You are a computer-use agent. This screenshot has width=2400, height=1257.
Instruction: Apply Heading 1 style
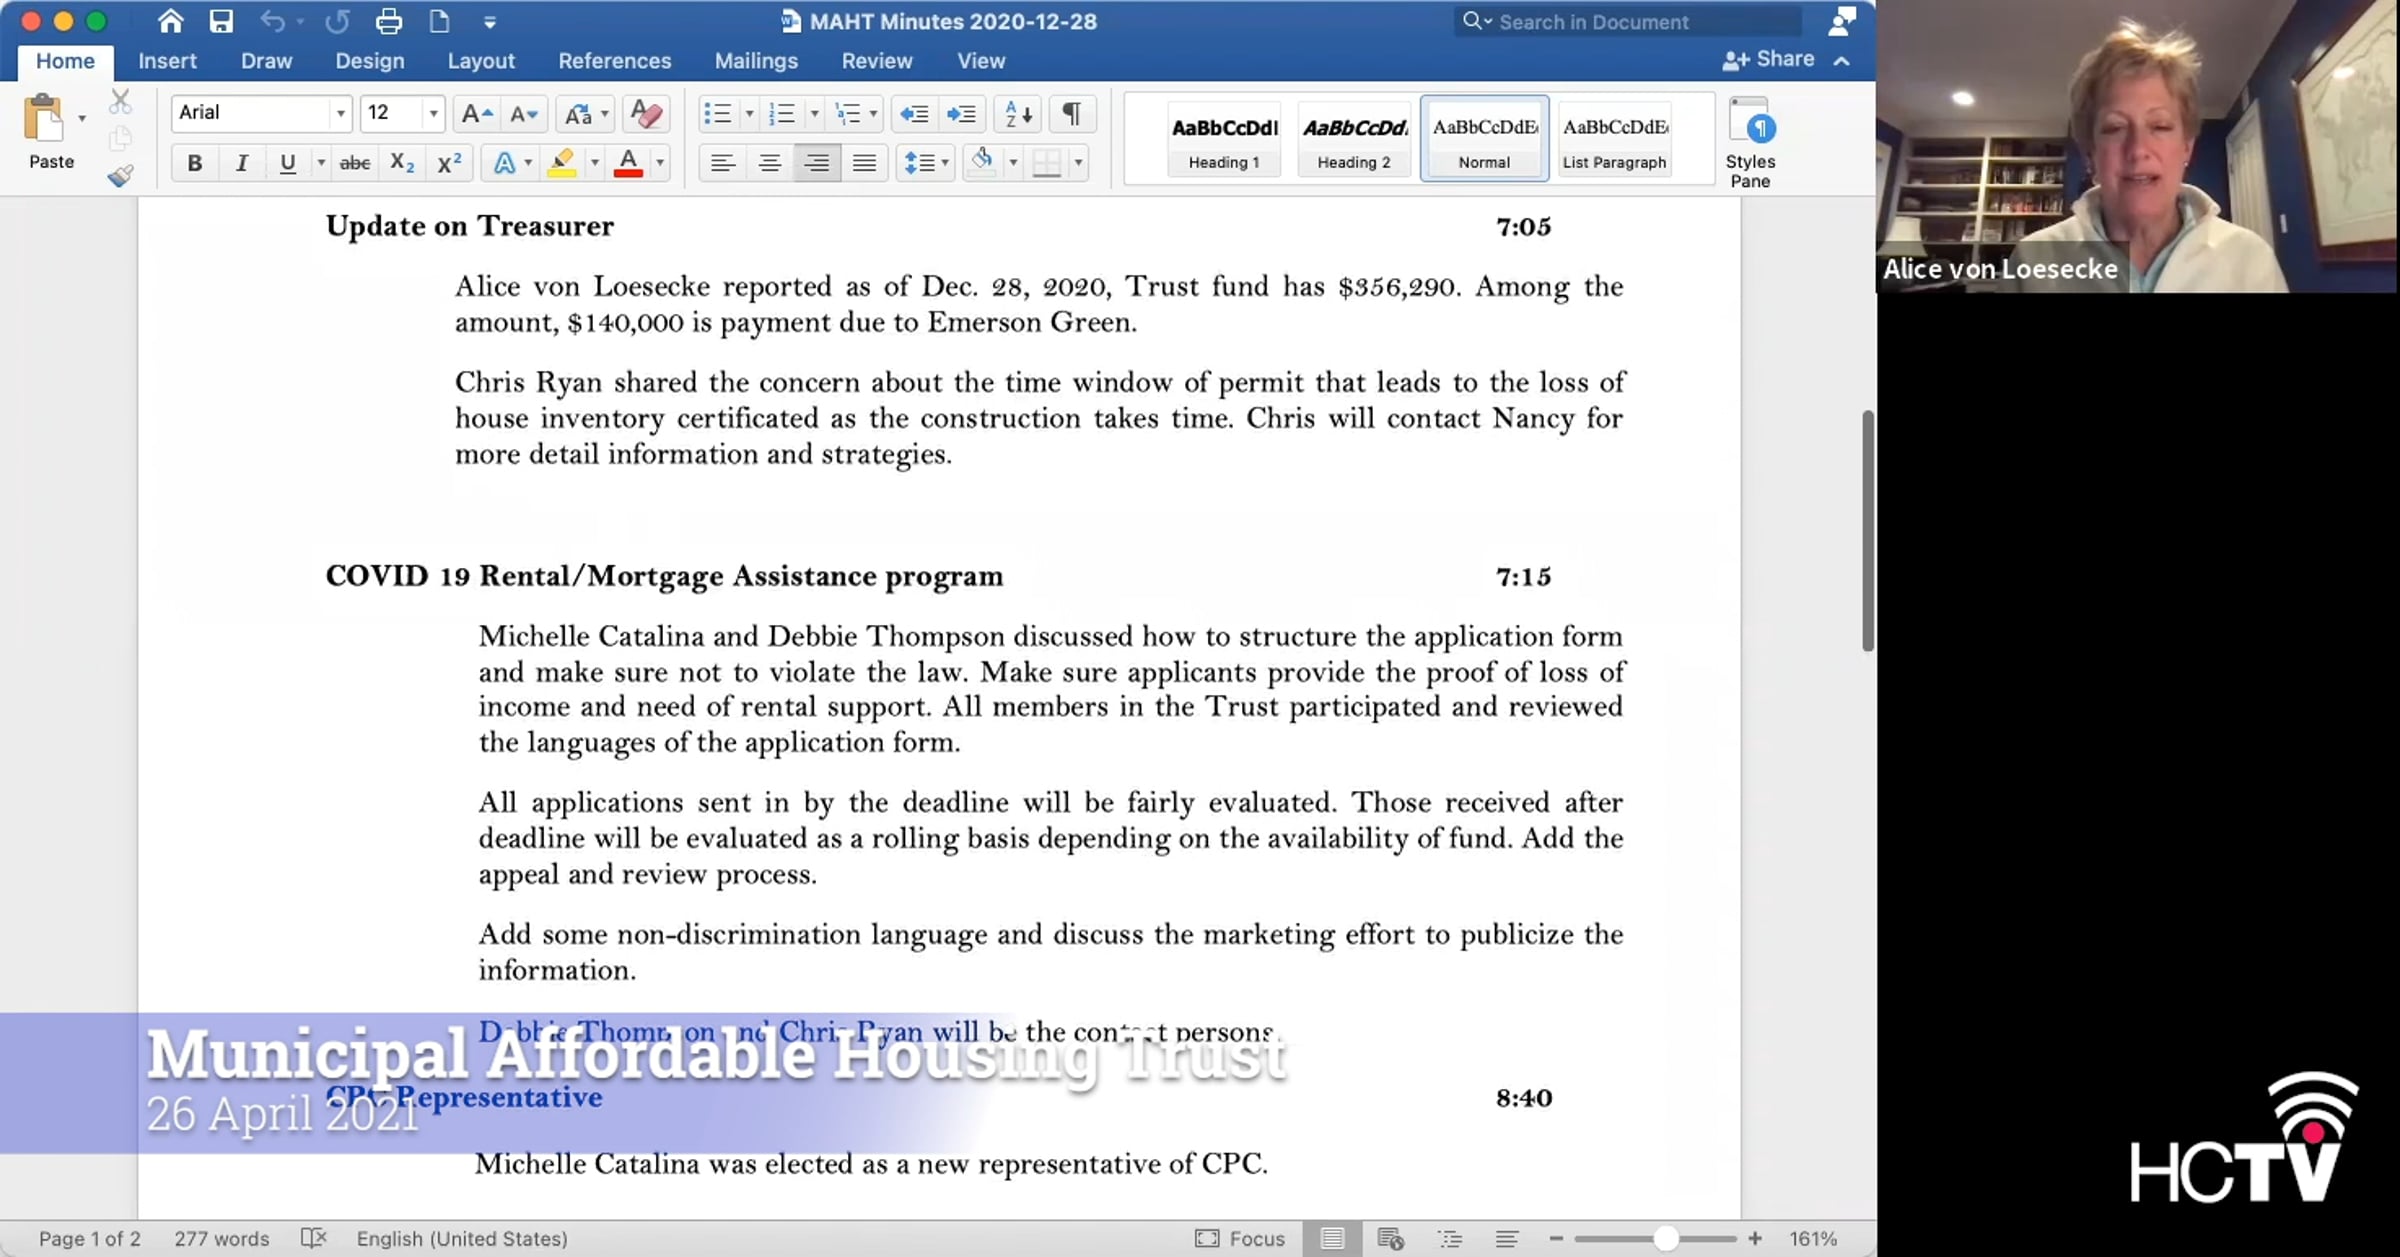(1224, 140)
